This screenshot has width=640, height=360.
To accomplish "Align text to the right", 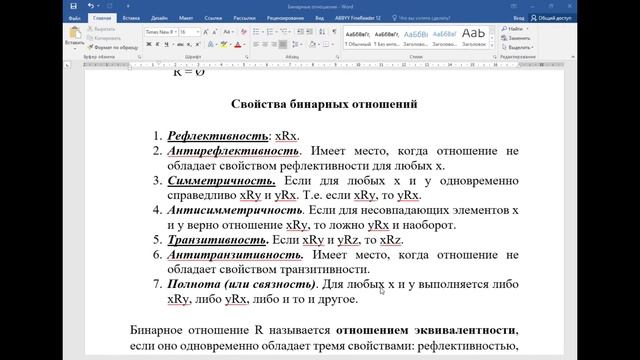I will pyautogui.click(x=274, y=44).
